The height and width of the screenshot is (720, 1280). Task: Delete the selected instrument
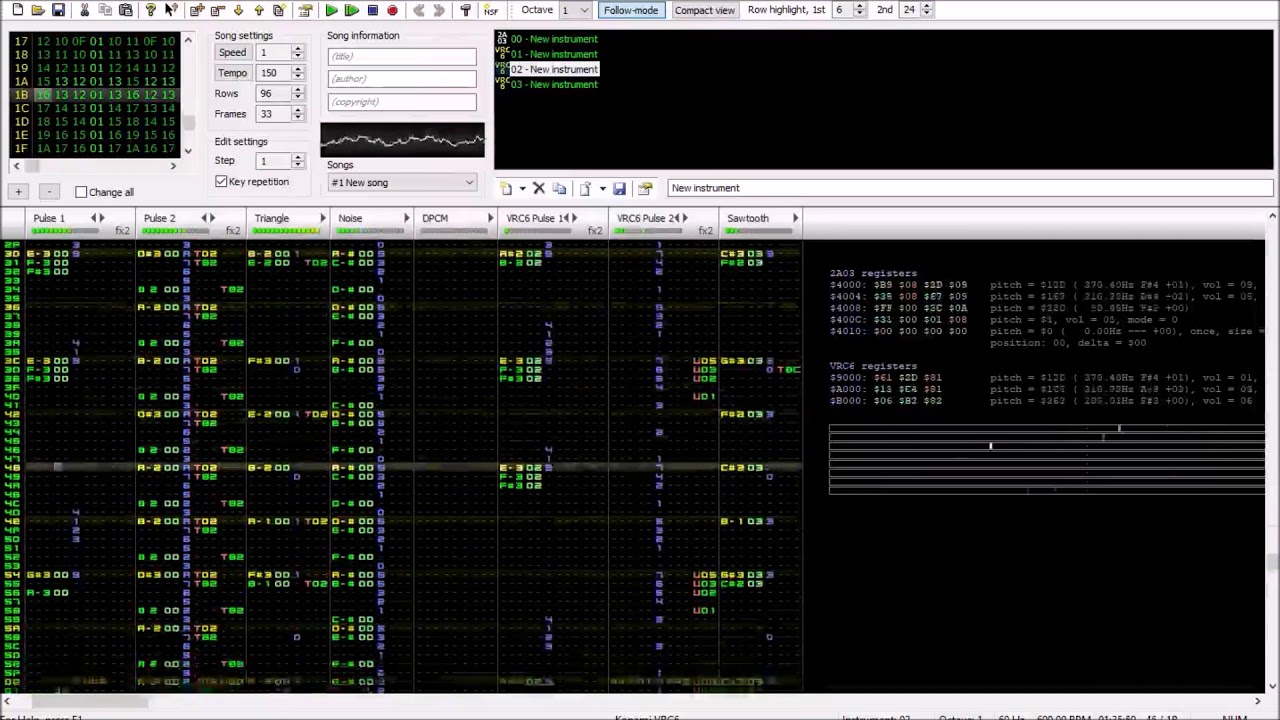(x=539, y=188)
